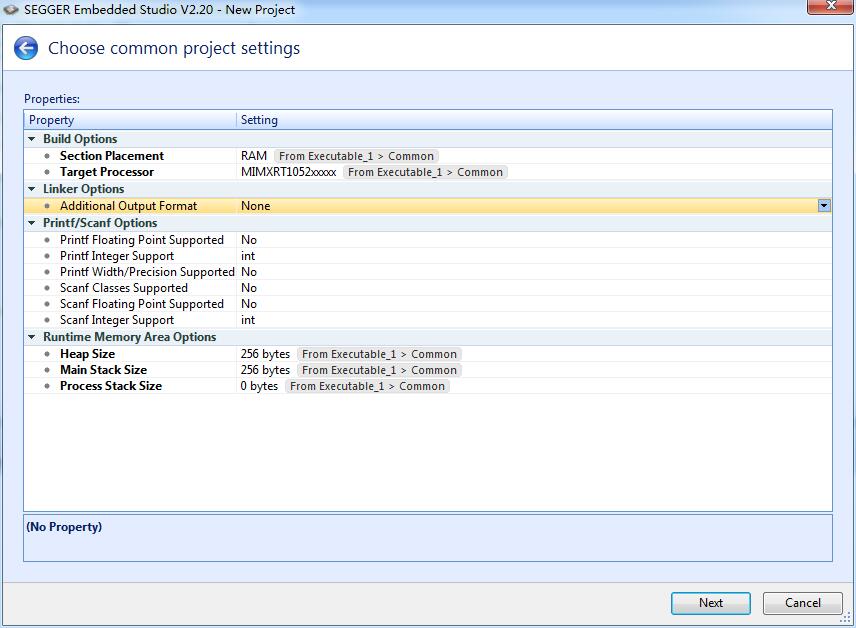
Task: Select Printf Integer Support property
Action: click(x=117, y=256)
